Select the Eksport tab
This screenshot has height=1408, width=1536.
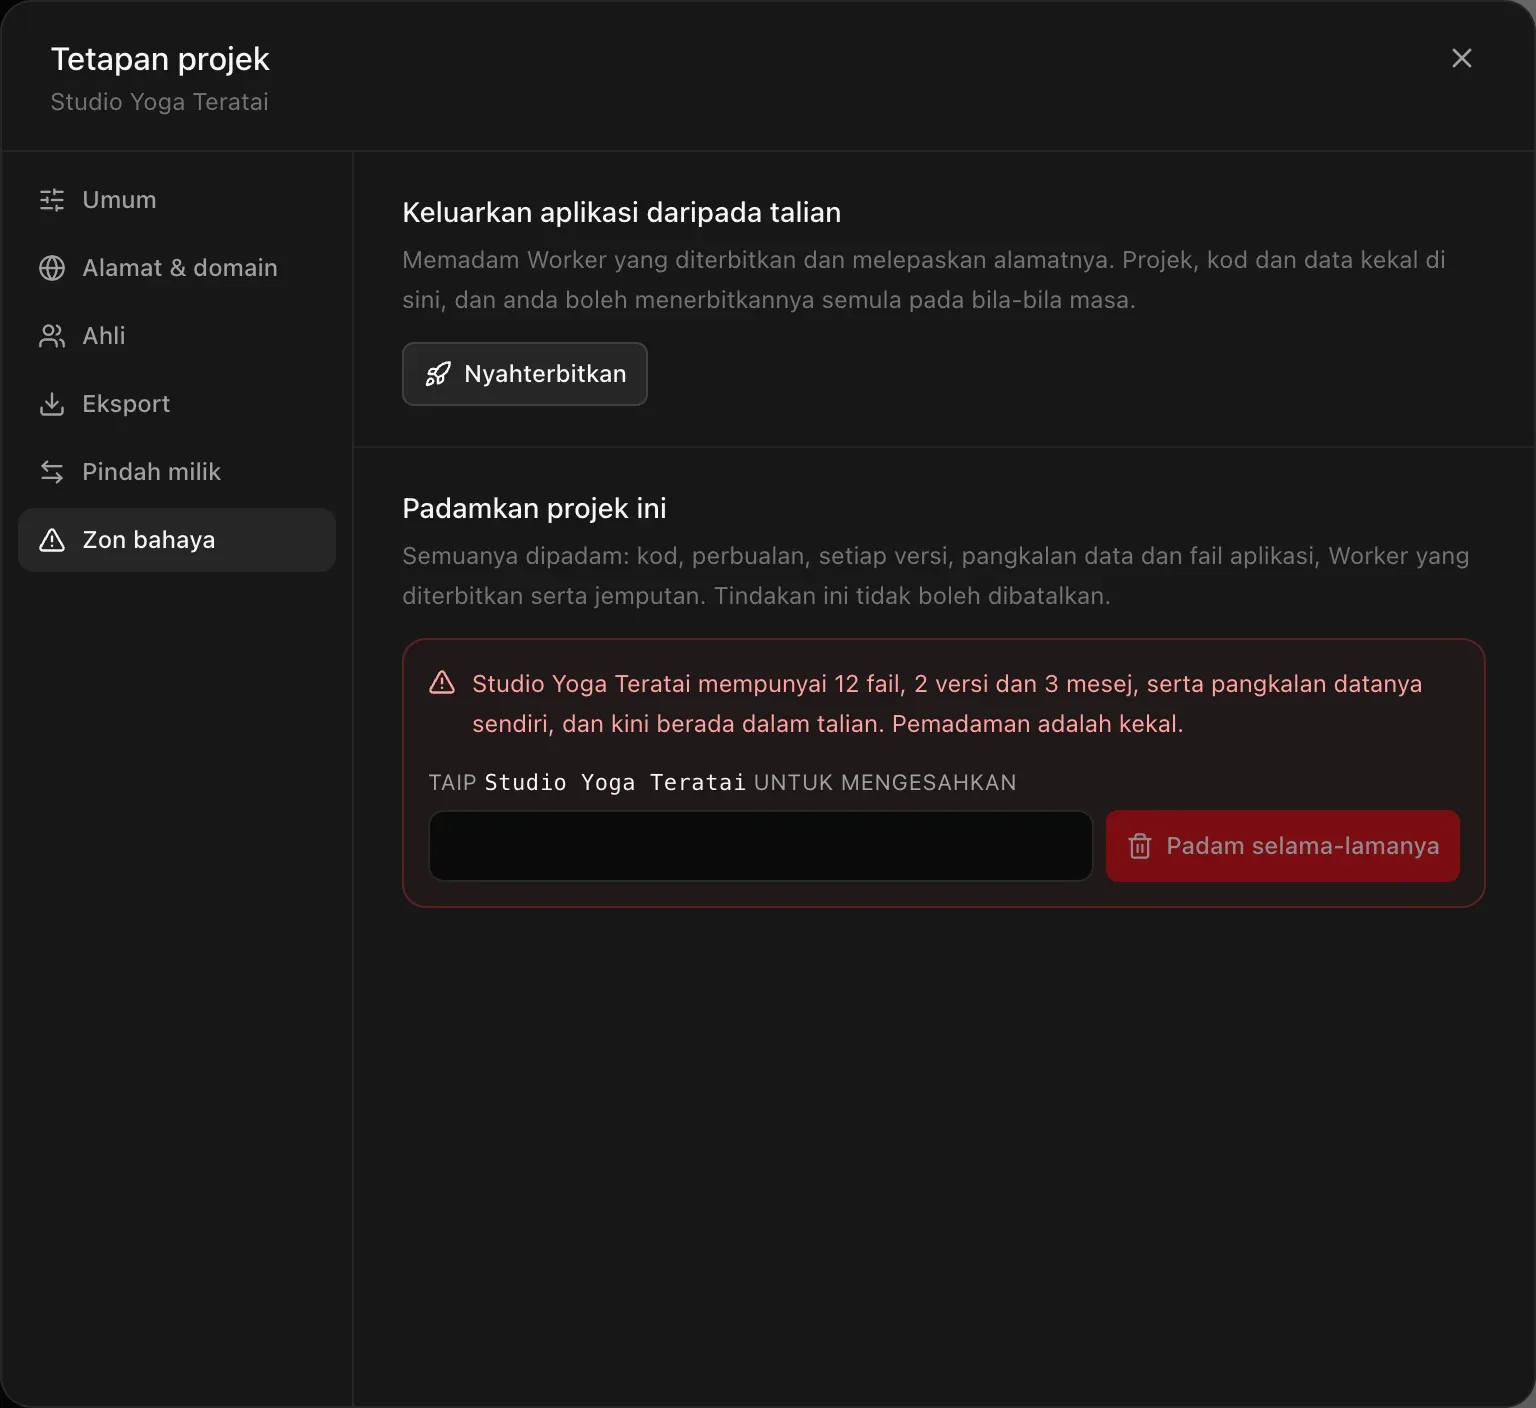click(177, 404)
